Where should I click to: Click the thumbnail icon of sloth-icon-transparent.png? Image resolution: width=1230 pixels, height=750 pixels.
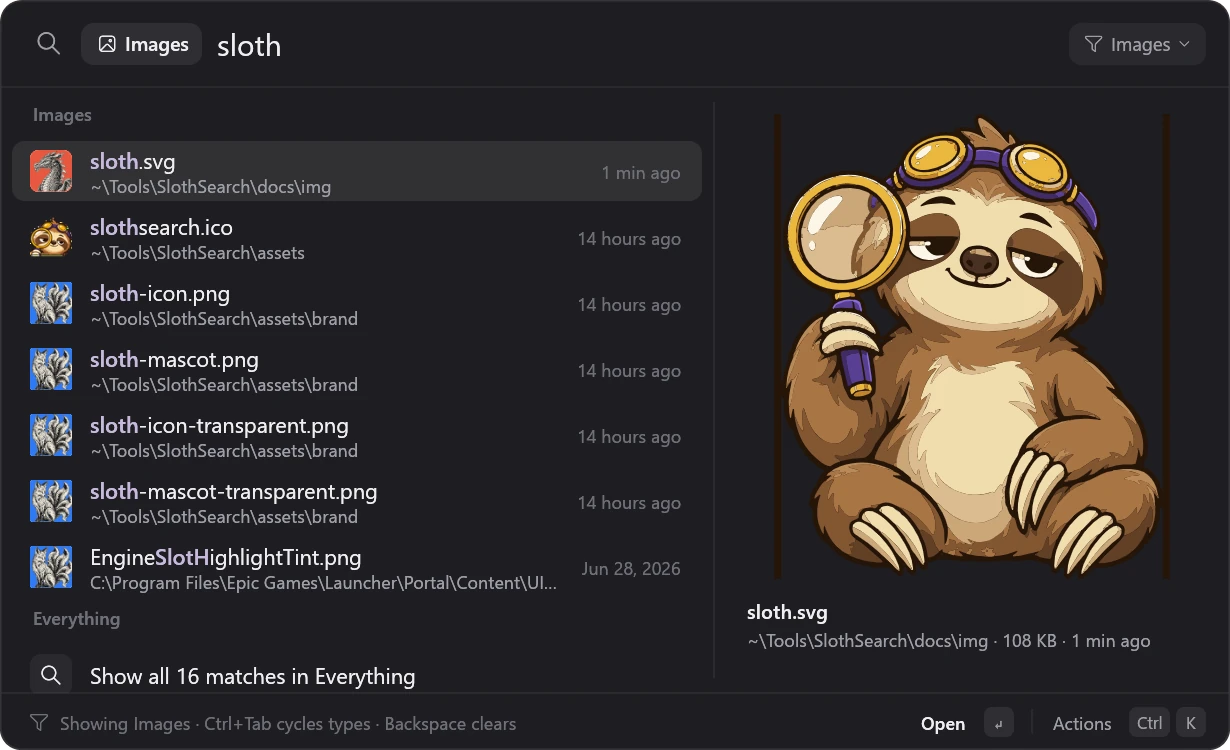[x=51, y=435]
